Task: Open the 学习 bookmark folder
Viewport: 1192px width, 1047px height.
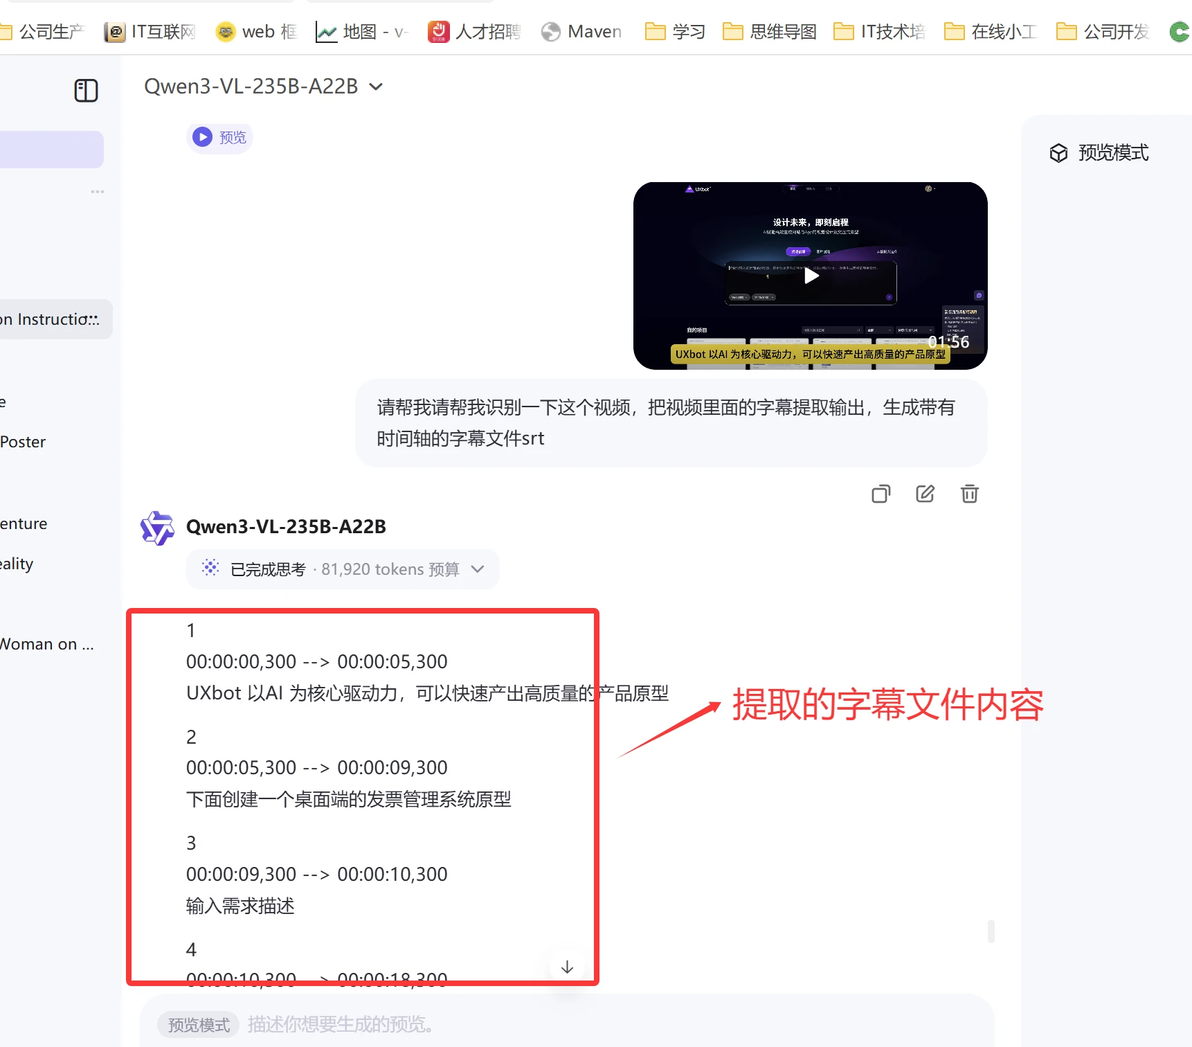Action: pos(675,32)
